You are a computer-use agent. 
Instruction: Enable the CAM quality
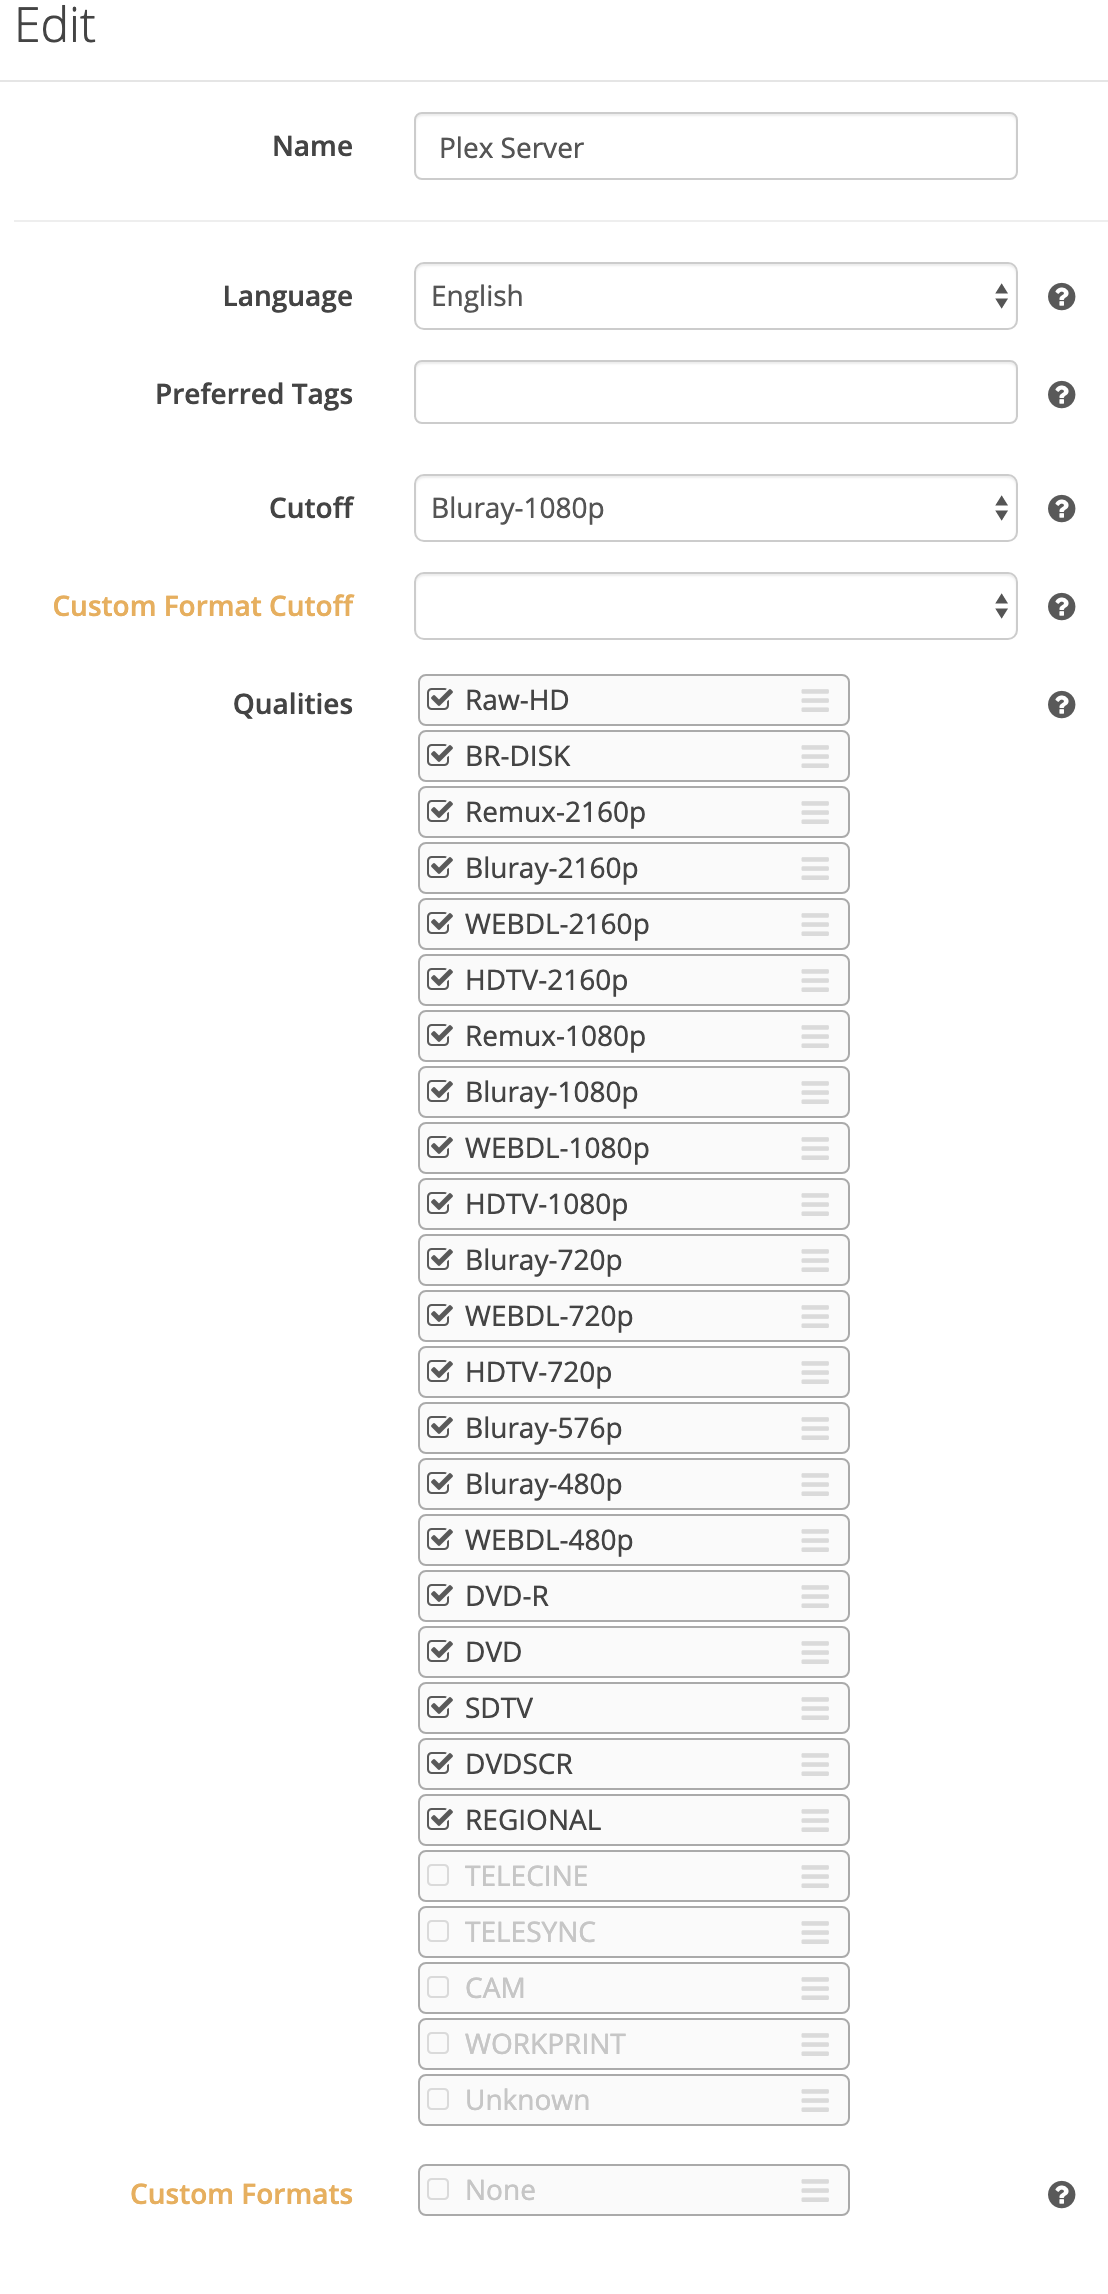pos(440,1988)
